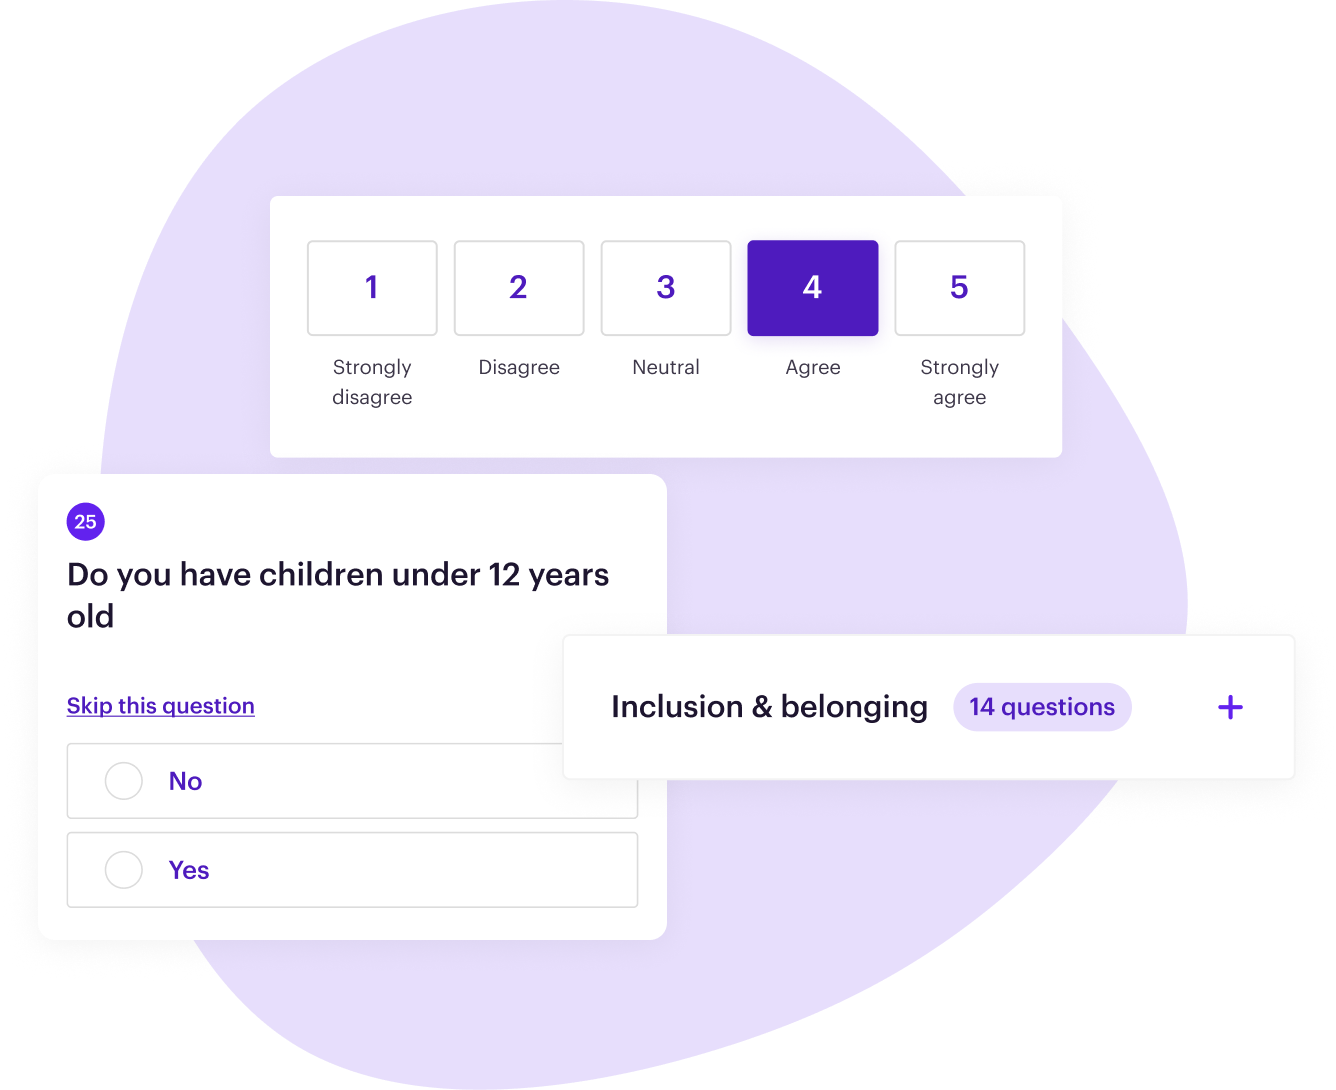Image resolution: width=1336 pixels, height=1090 pixels.
Task: Select the Yes radio button
Action: [x=123, y=870]
